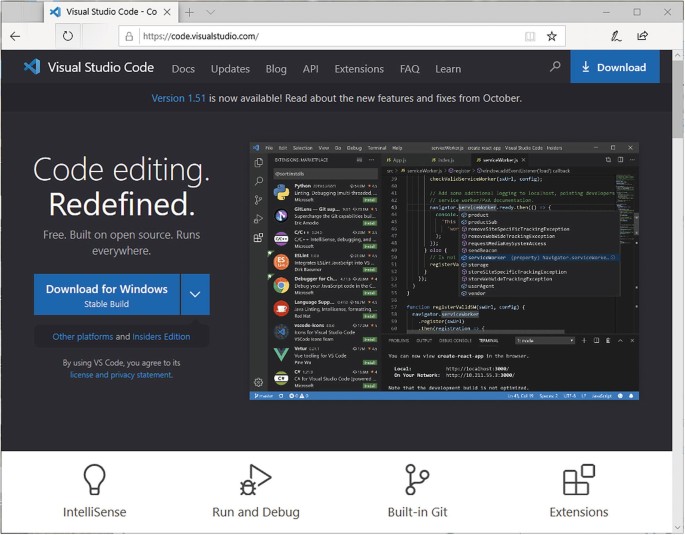This screenshot has height=535, width=685.
Task: Open the tab list chevron in title bar
Action: click(210, 12)
